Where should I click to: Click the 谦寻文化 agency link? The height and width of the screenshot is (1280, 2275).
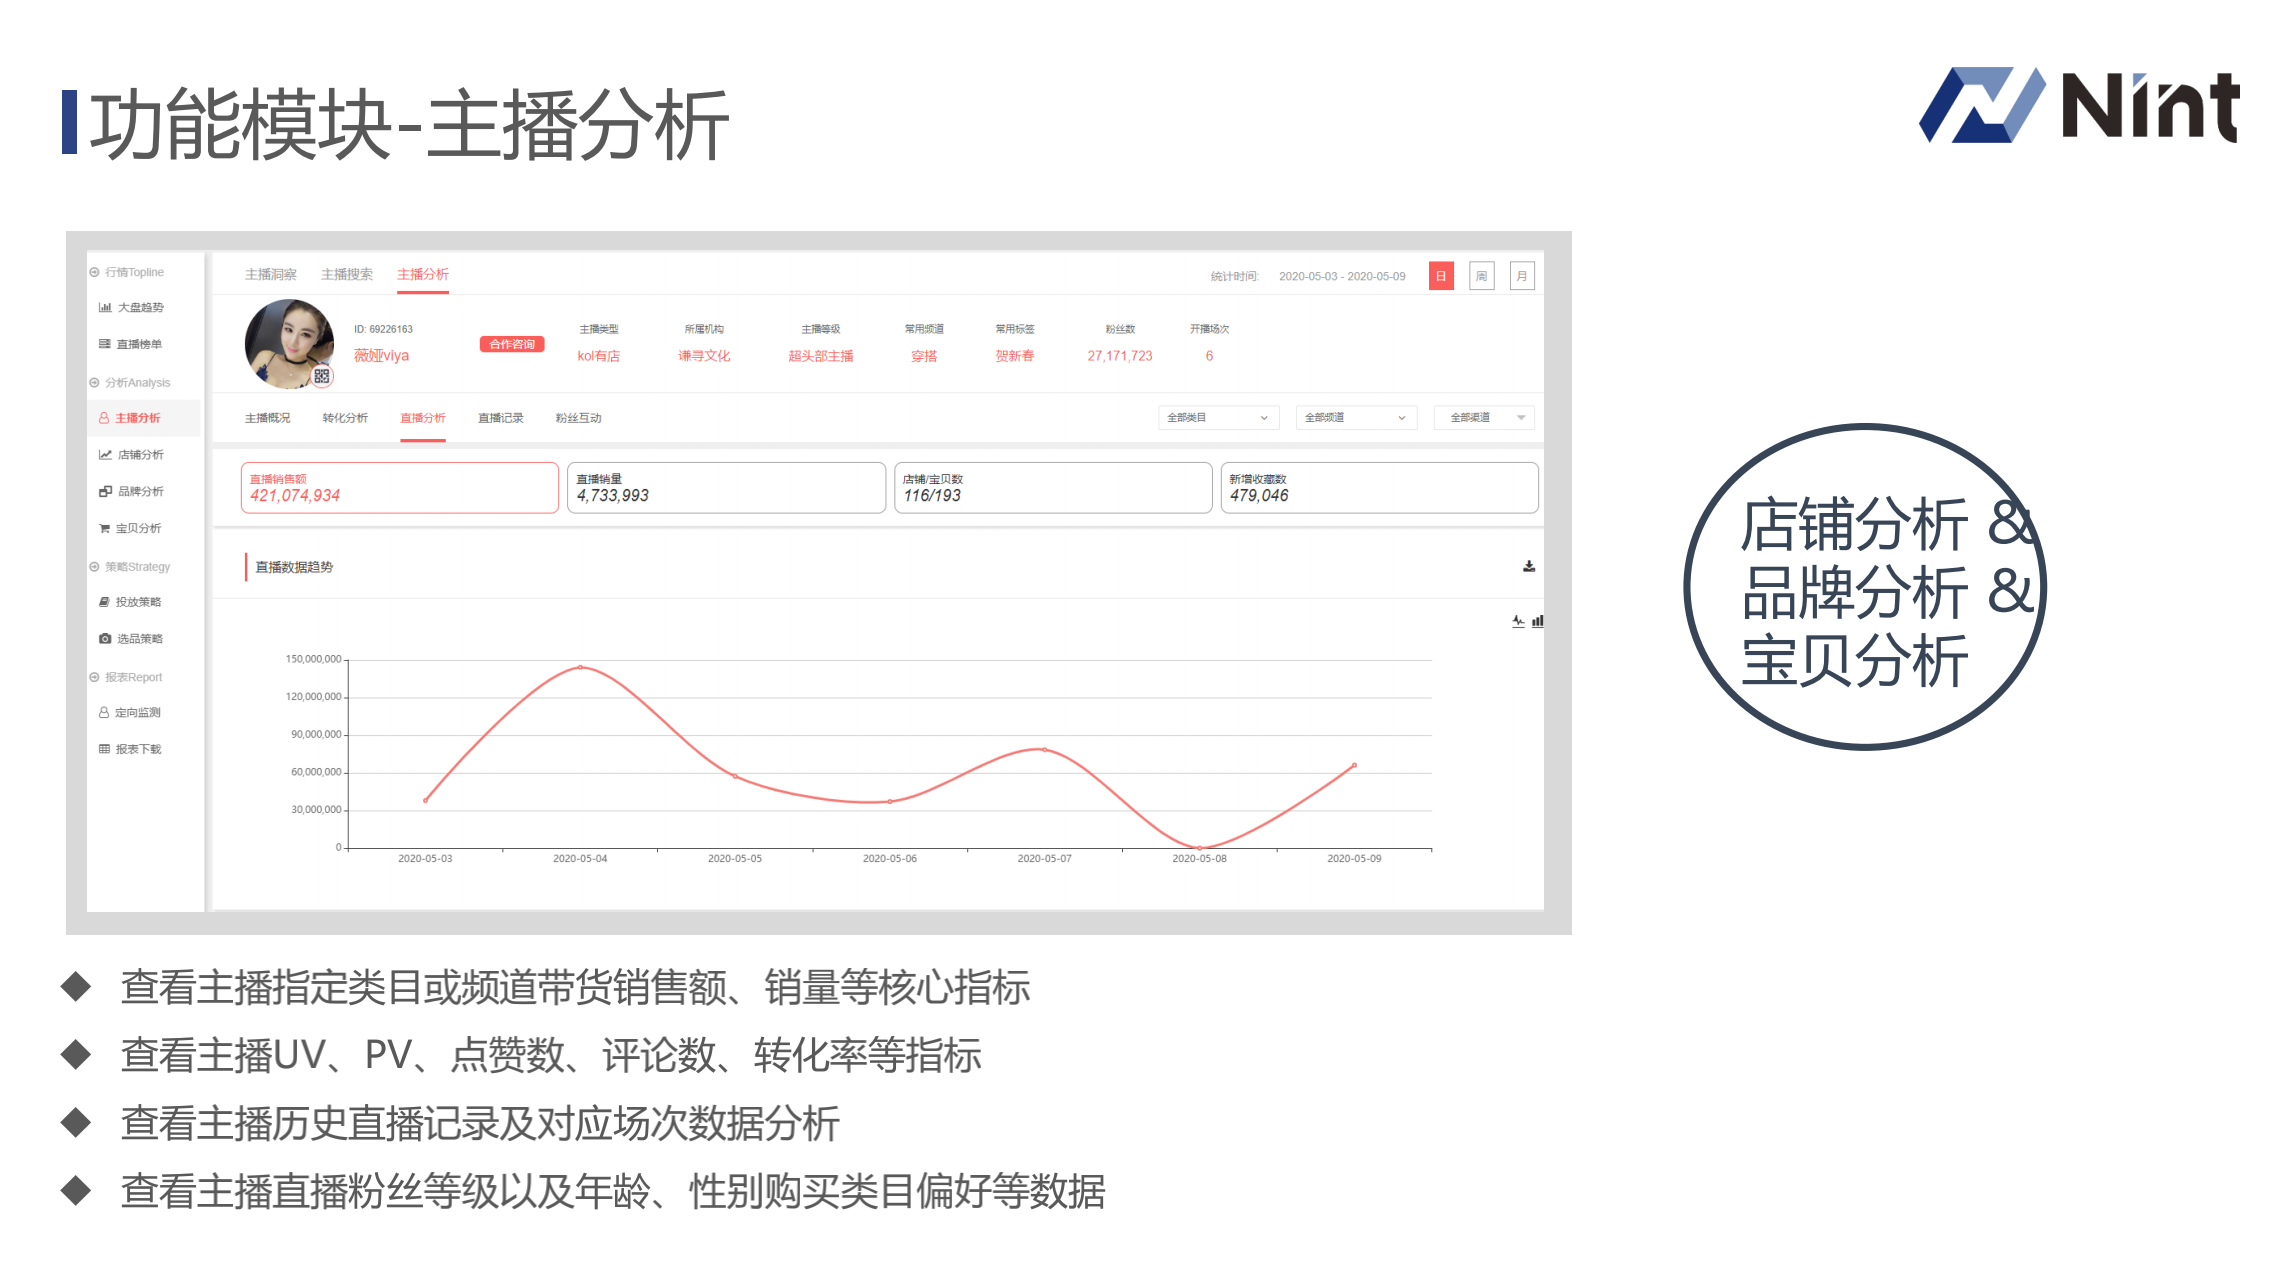tap(704, 356)
